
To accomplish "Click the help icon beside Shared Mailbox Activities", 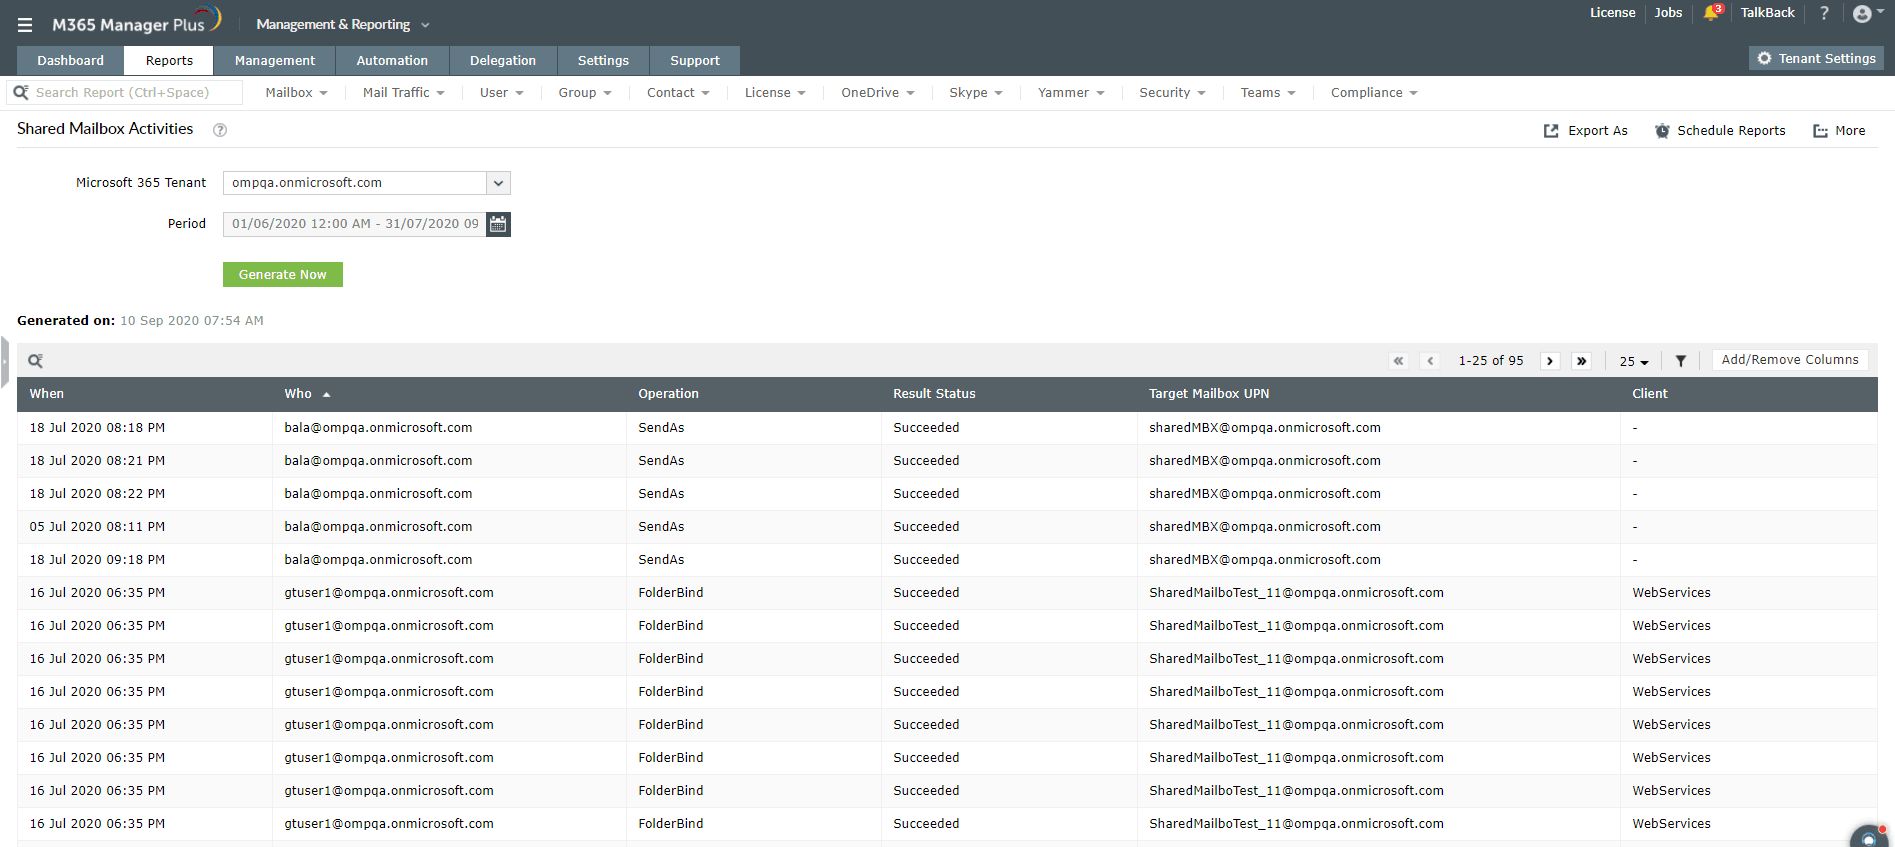I will (220, 130).
